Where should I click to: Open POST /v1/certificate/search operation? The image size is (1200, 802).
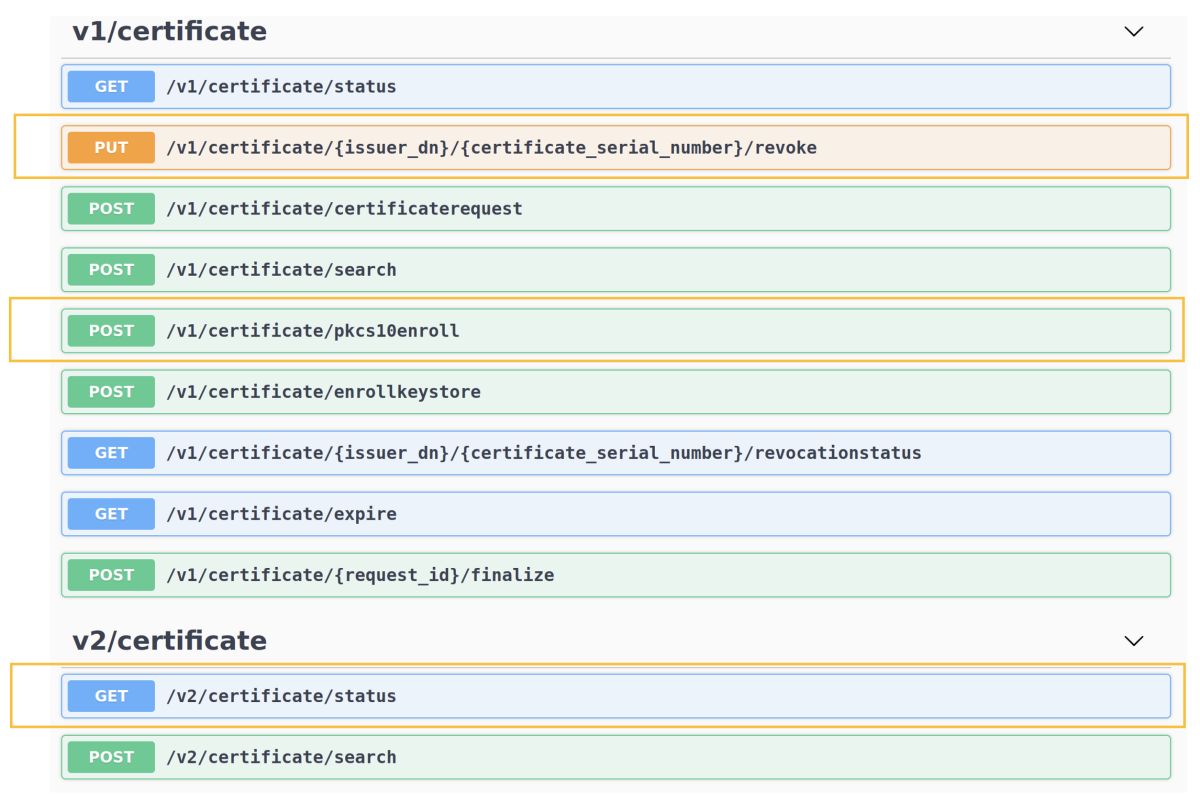tap(281, 270)
